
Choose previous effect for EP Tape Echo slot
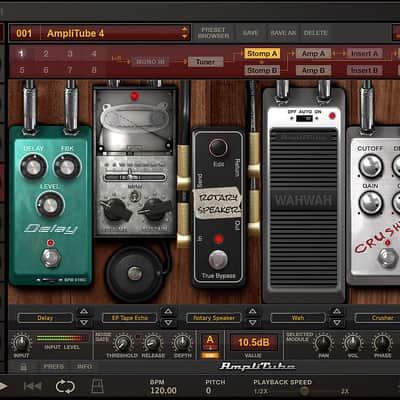[x=168, y=311]
